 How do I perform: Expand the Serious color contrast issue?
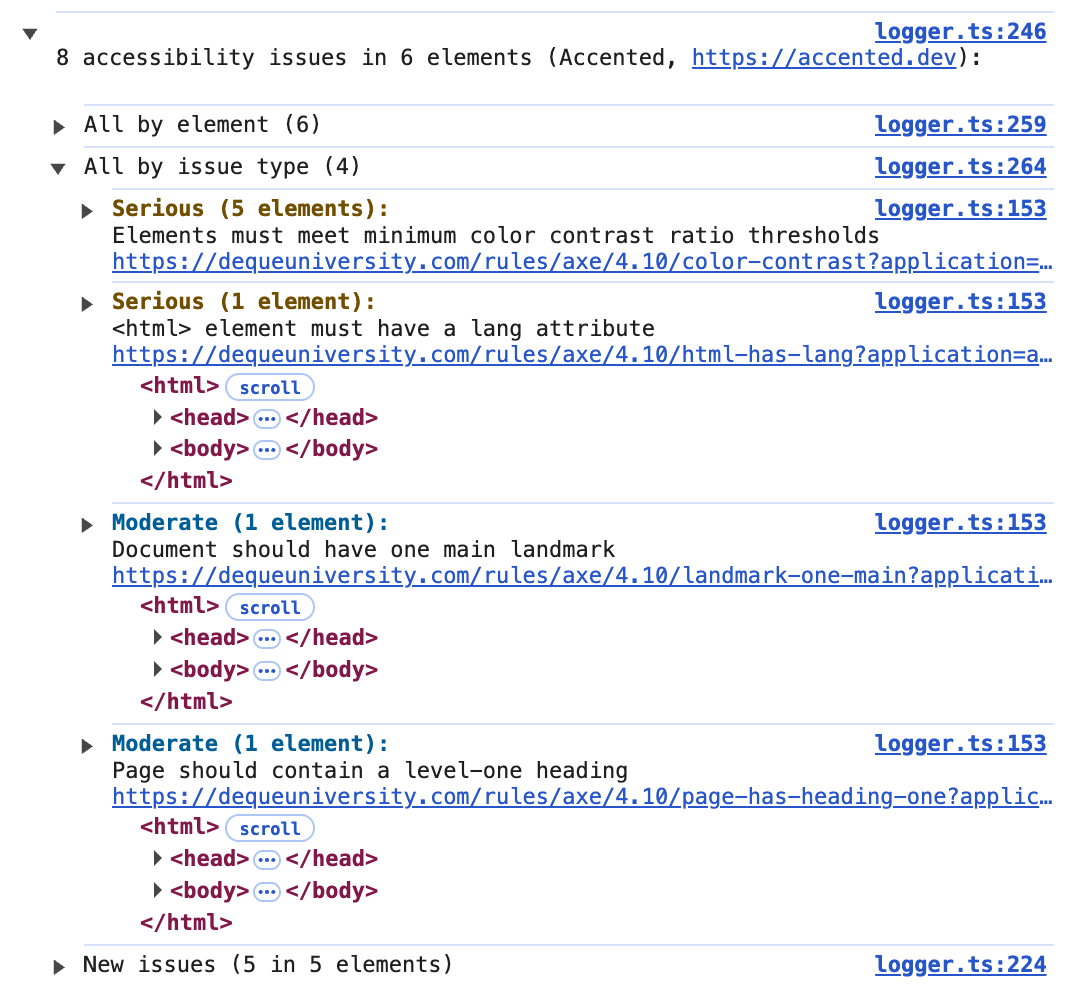point(88,209)
